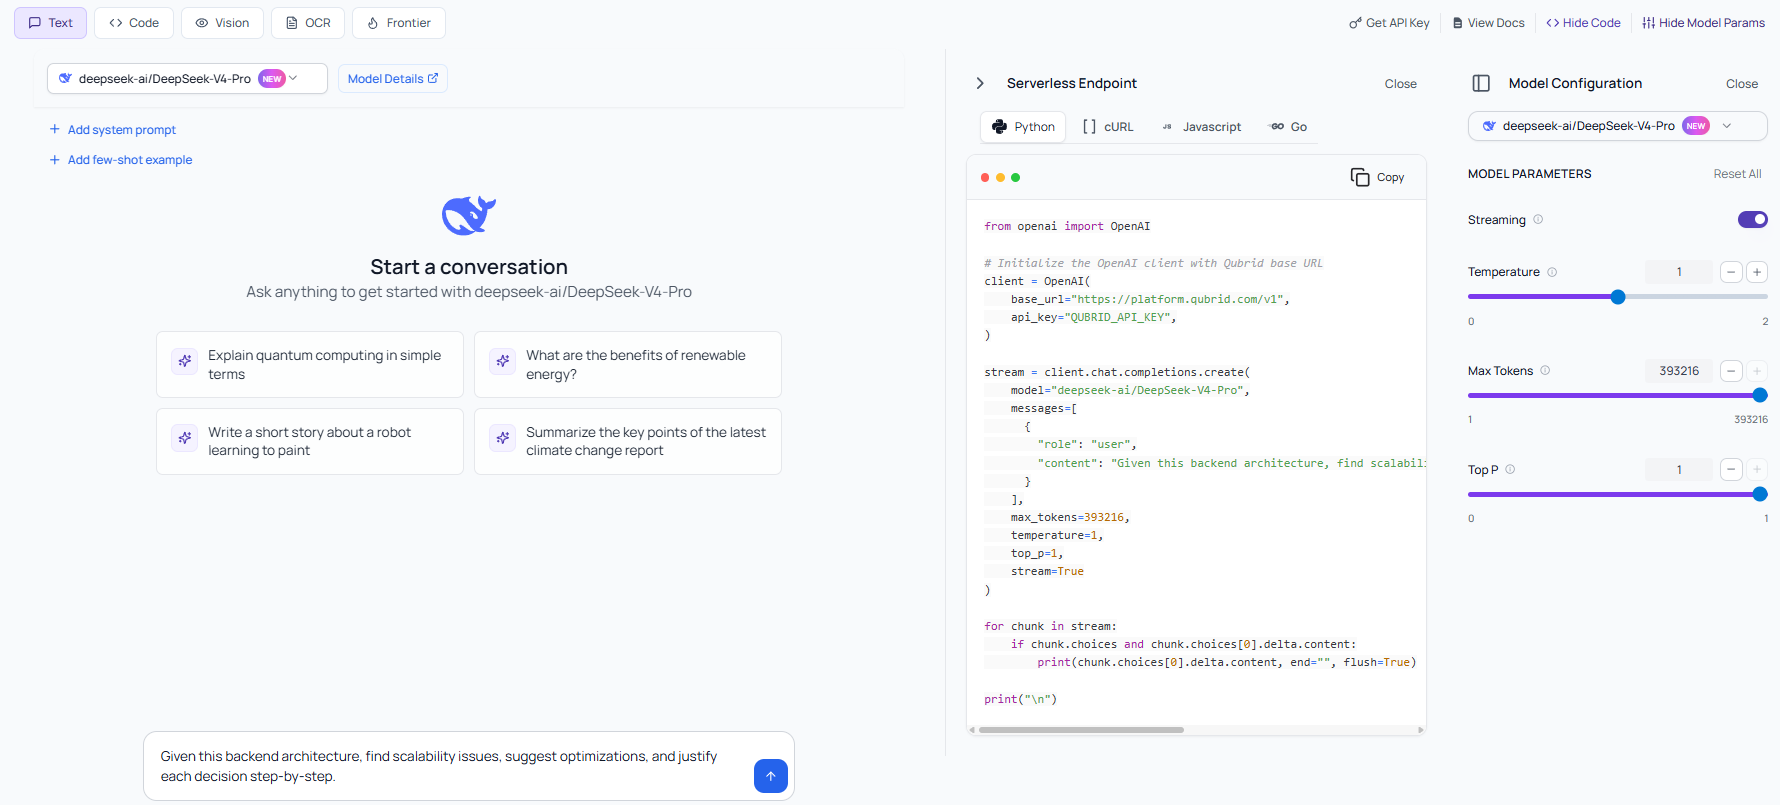Click the Top P slider handle
Image resolution: width=1780 pixels, height=805 pixels.
tap(1760, 494)
